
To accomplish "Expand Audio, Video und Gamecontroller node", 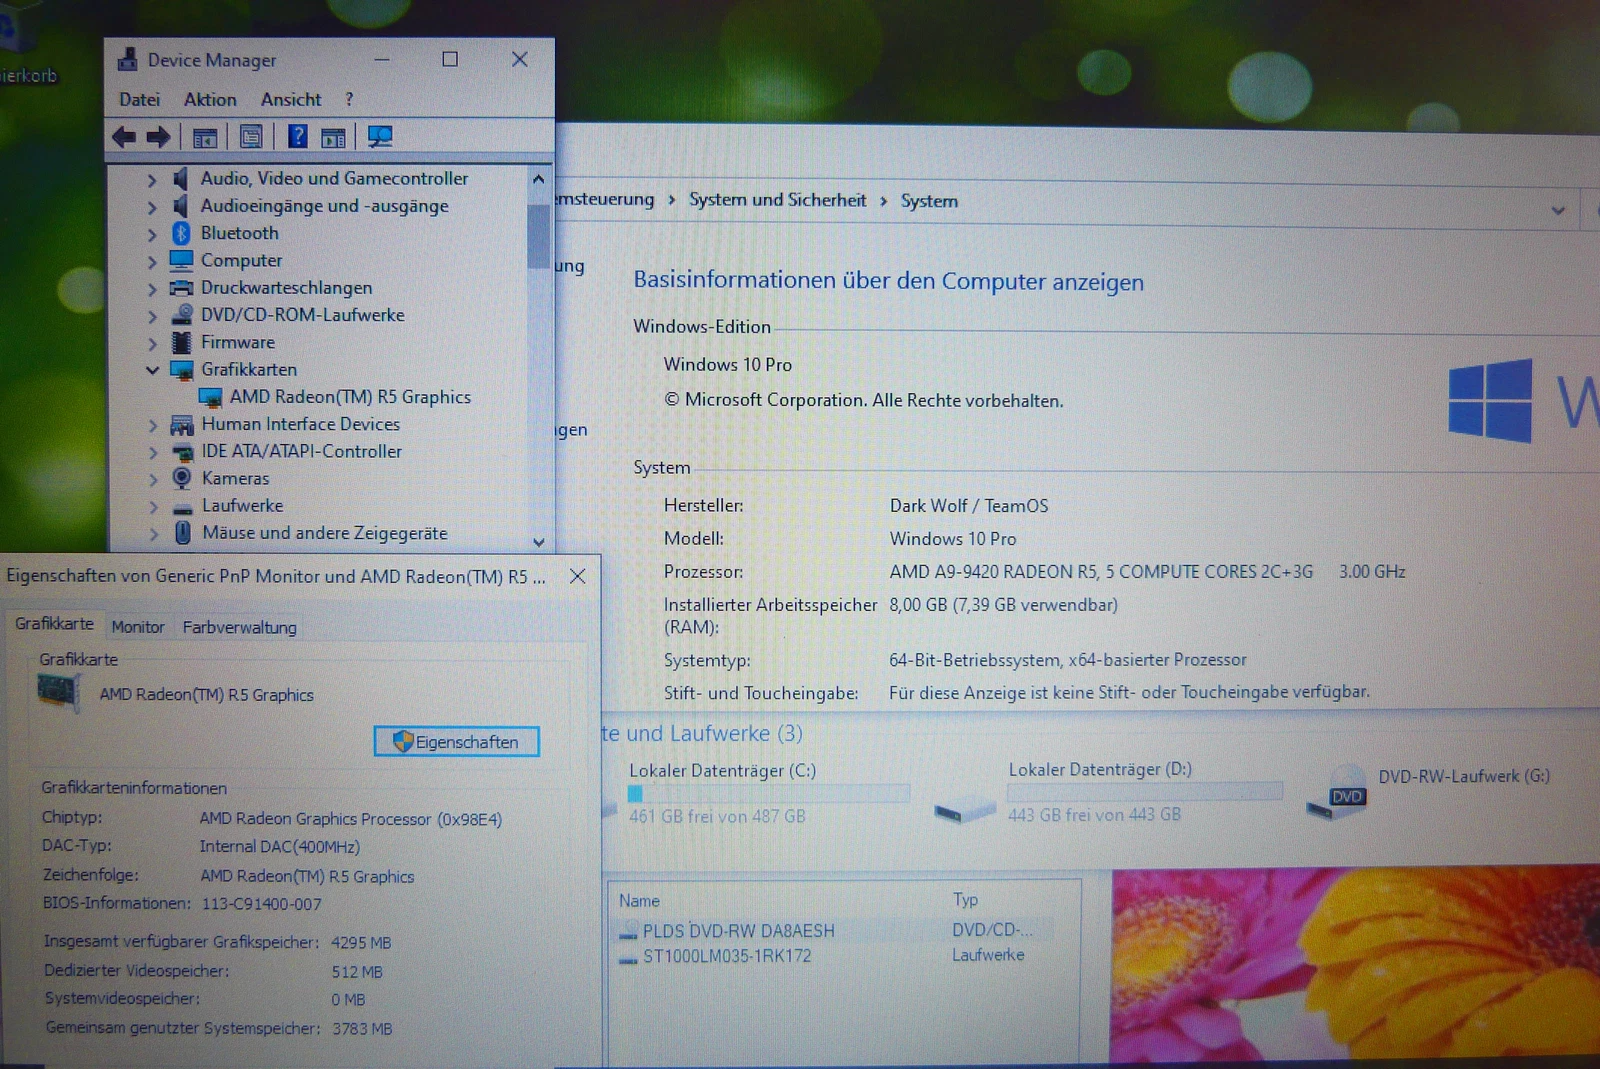I will point(151,180).
